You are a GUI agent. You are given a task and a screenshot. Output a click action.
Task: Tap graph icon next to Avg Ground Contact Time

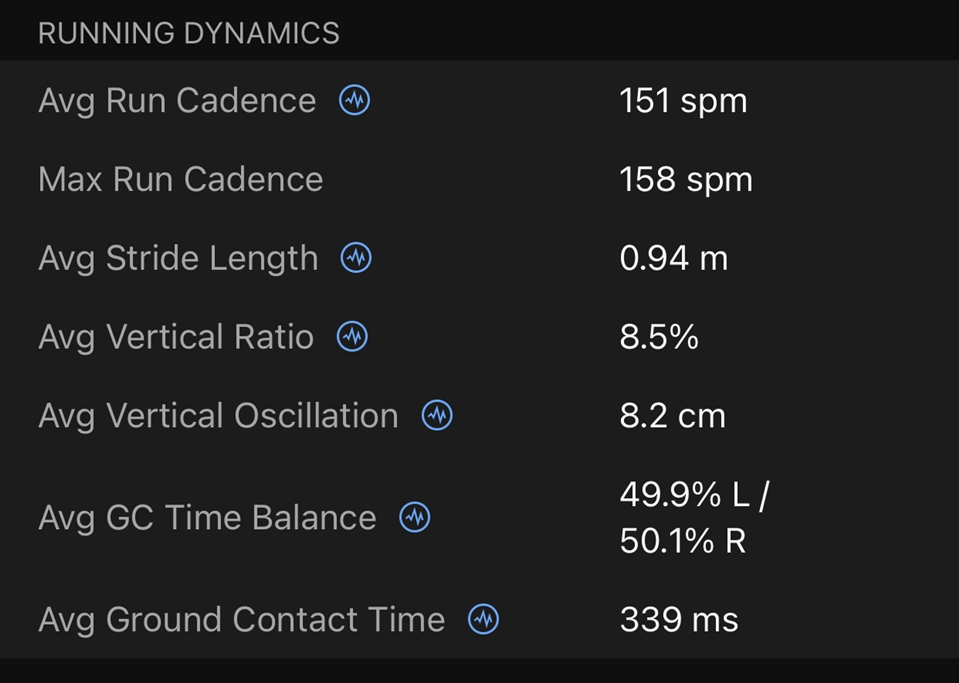click(x=483, y=619)
